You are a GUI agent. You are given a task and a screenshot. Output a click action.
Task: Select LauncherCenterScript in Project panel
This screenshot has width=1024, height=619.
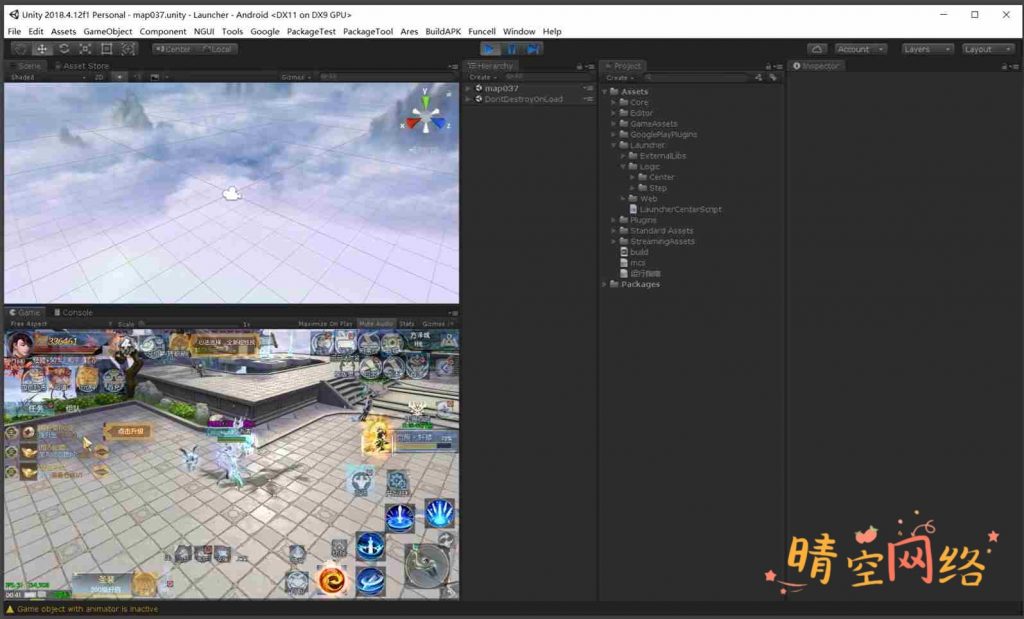pyautogui.click(x=680, y=209)
